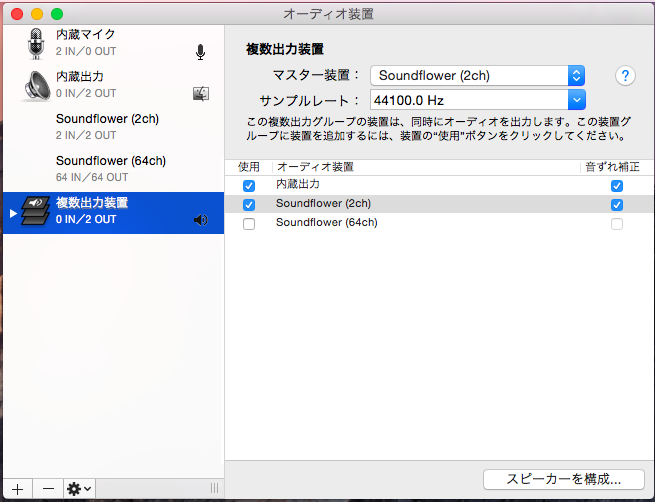This screenshot has width=655, height=502.
Task: Click the speaker output icon on 複数出力装置 row
Action: click(201, 220)
